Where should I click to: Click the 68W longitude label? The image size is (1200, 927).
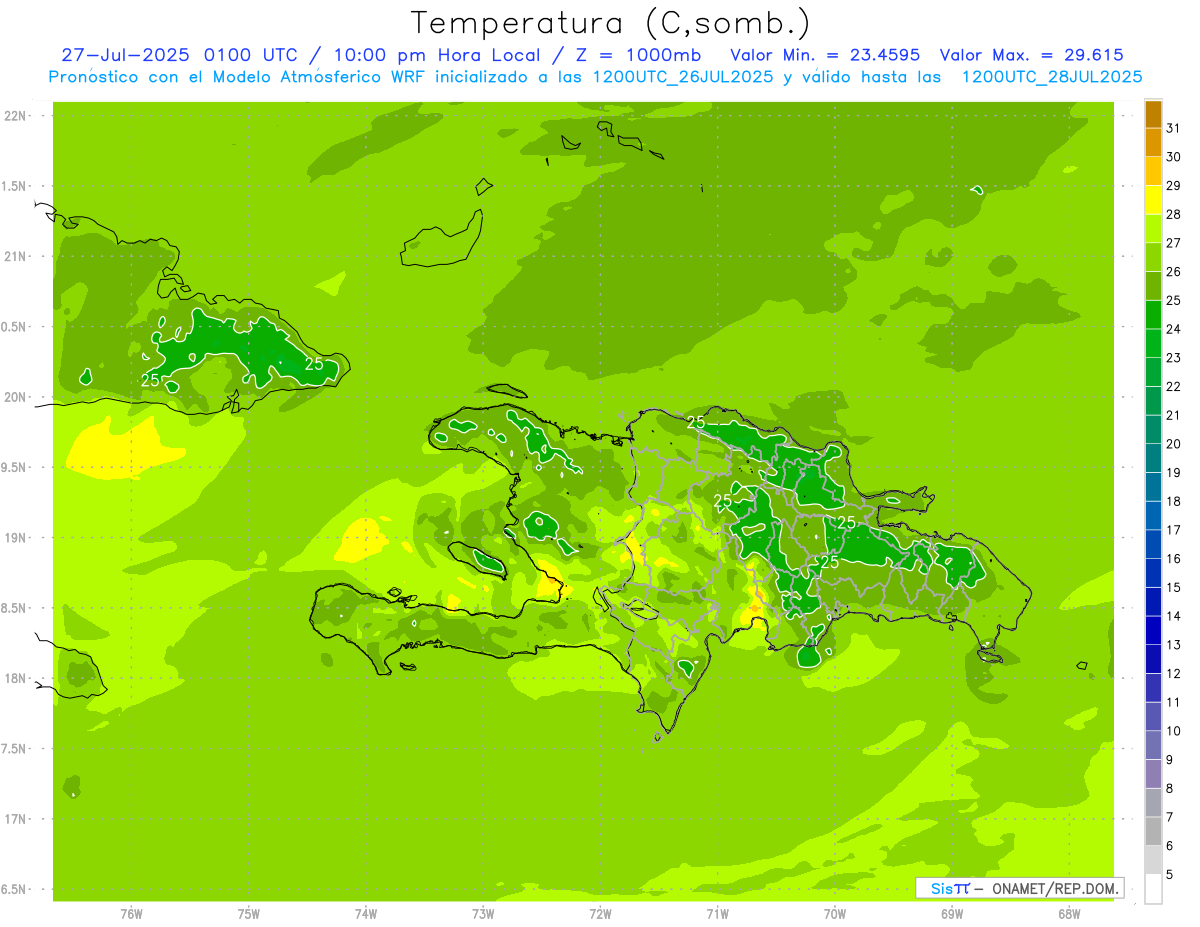pyautogui.click(x=1069, y=913)
